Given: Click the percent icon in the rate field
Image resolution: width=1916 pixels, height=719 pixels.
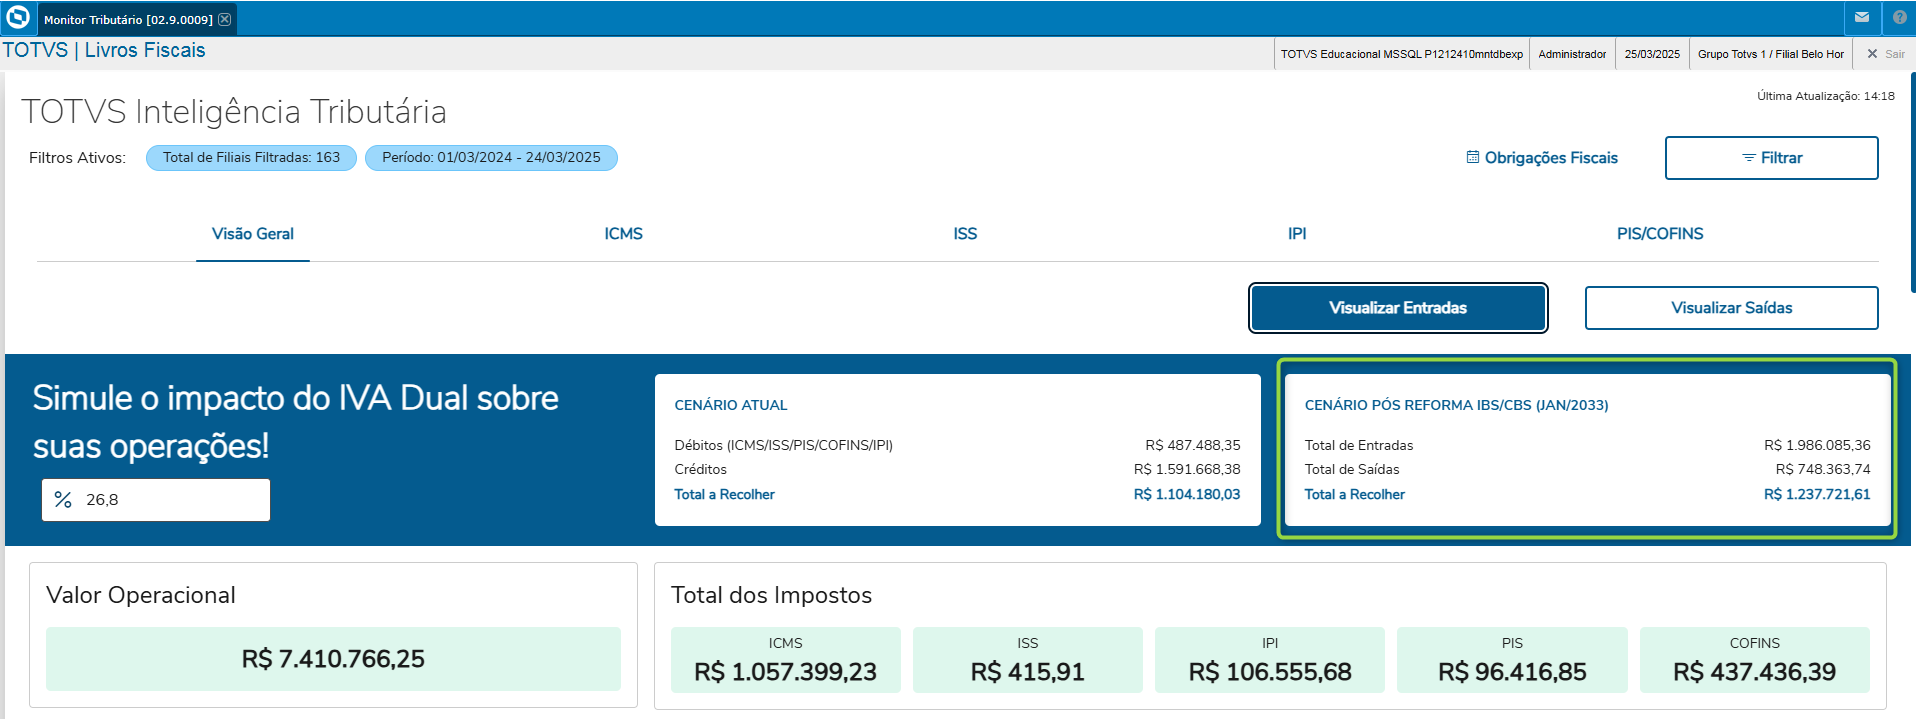Looking at the screenshot, I should click(x=63, y=500).
